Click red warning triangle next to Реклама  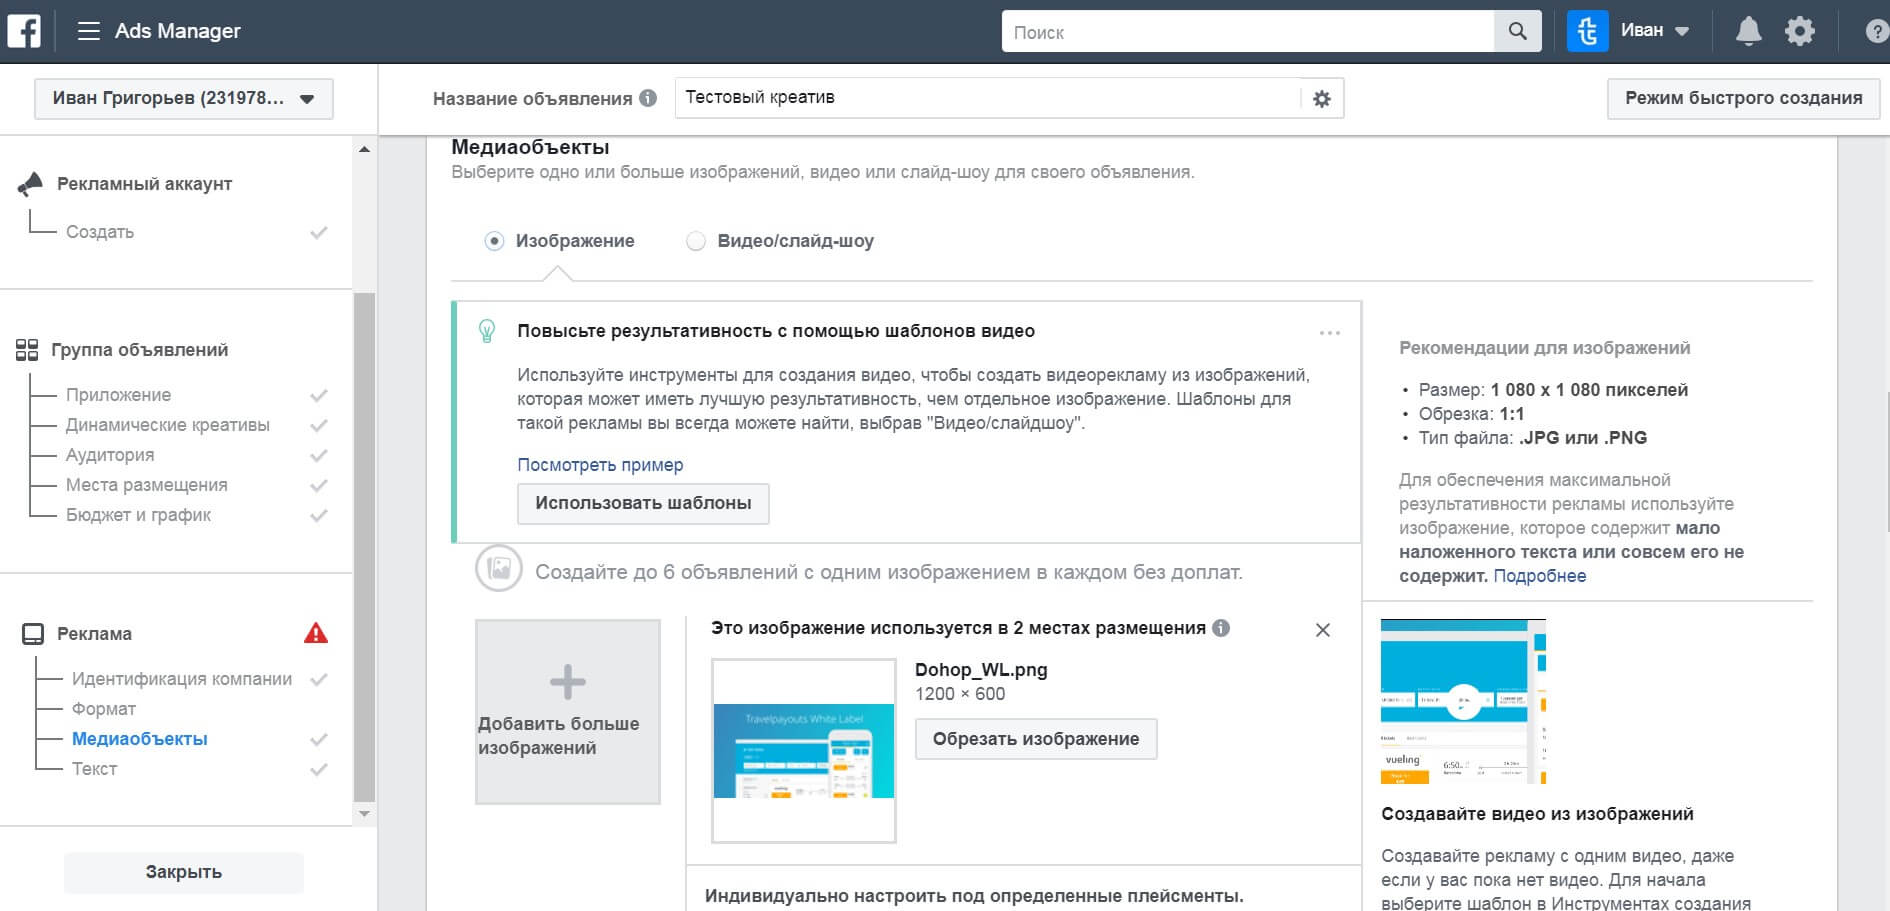tap(316, 633)
